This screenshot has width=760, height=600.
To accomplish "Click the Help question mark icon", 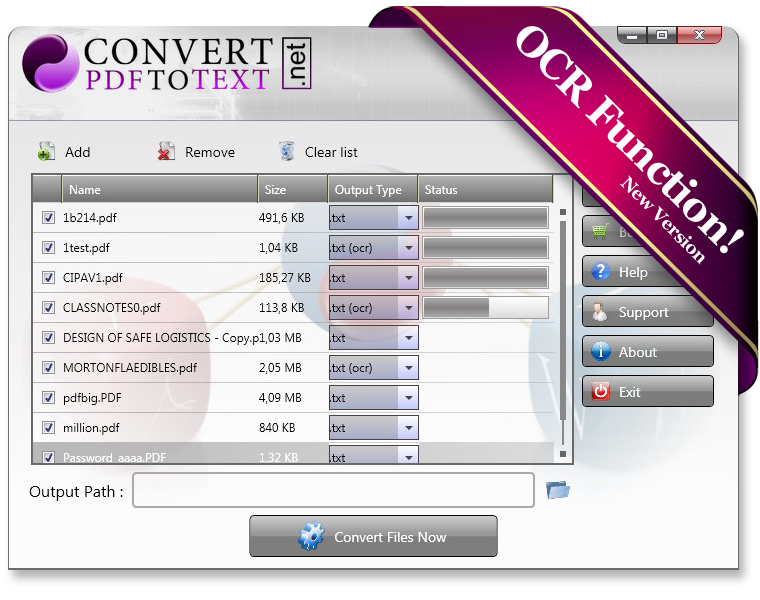I will point(601,271).
